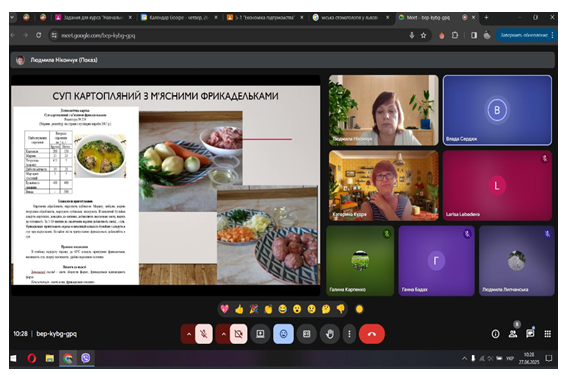Click microphone permission icon in address bar
The image size is (565, 375).
click(411, 35)
